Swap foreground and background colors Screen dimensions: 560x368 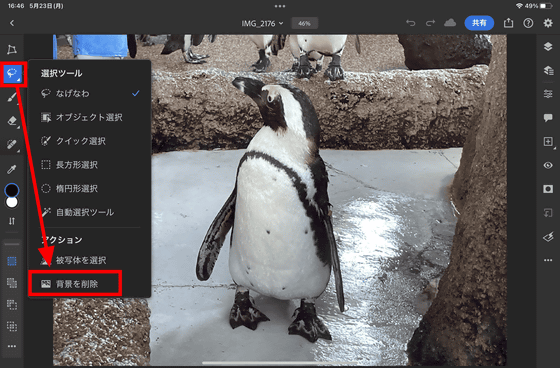(x=12, y=221)
